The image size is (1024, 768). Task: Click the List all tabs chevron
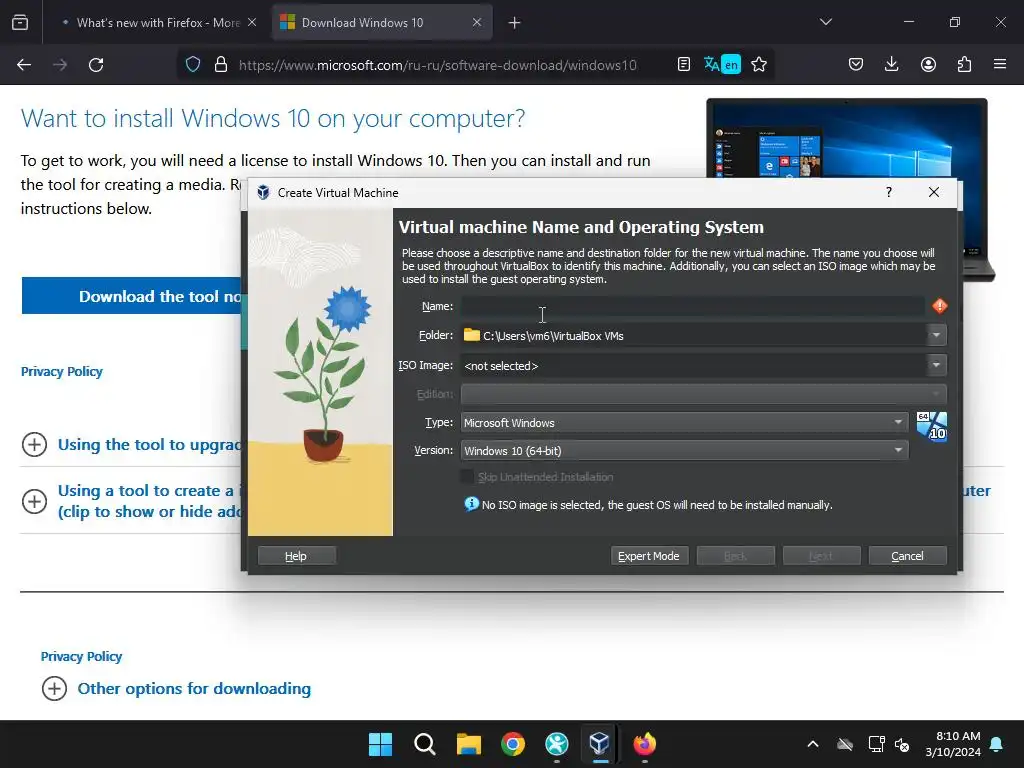[825, 22]
